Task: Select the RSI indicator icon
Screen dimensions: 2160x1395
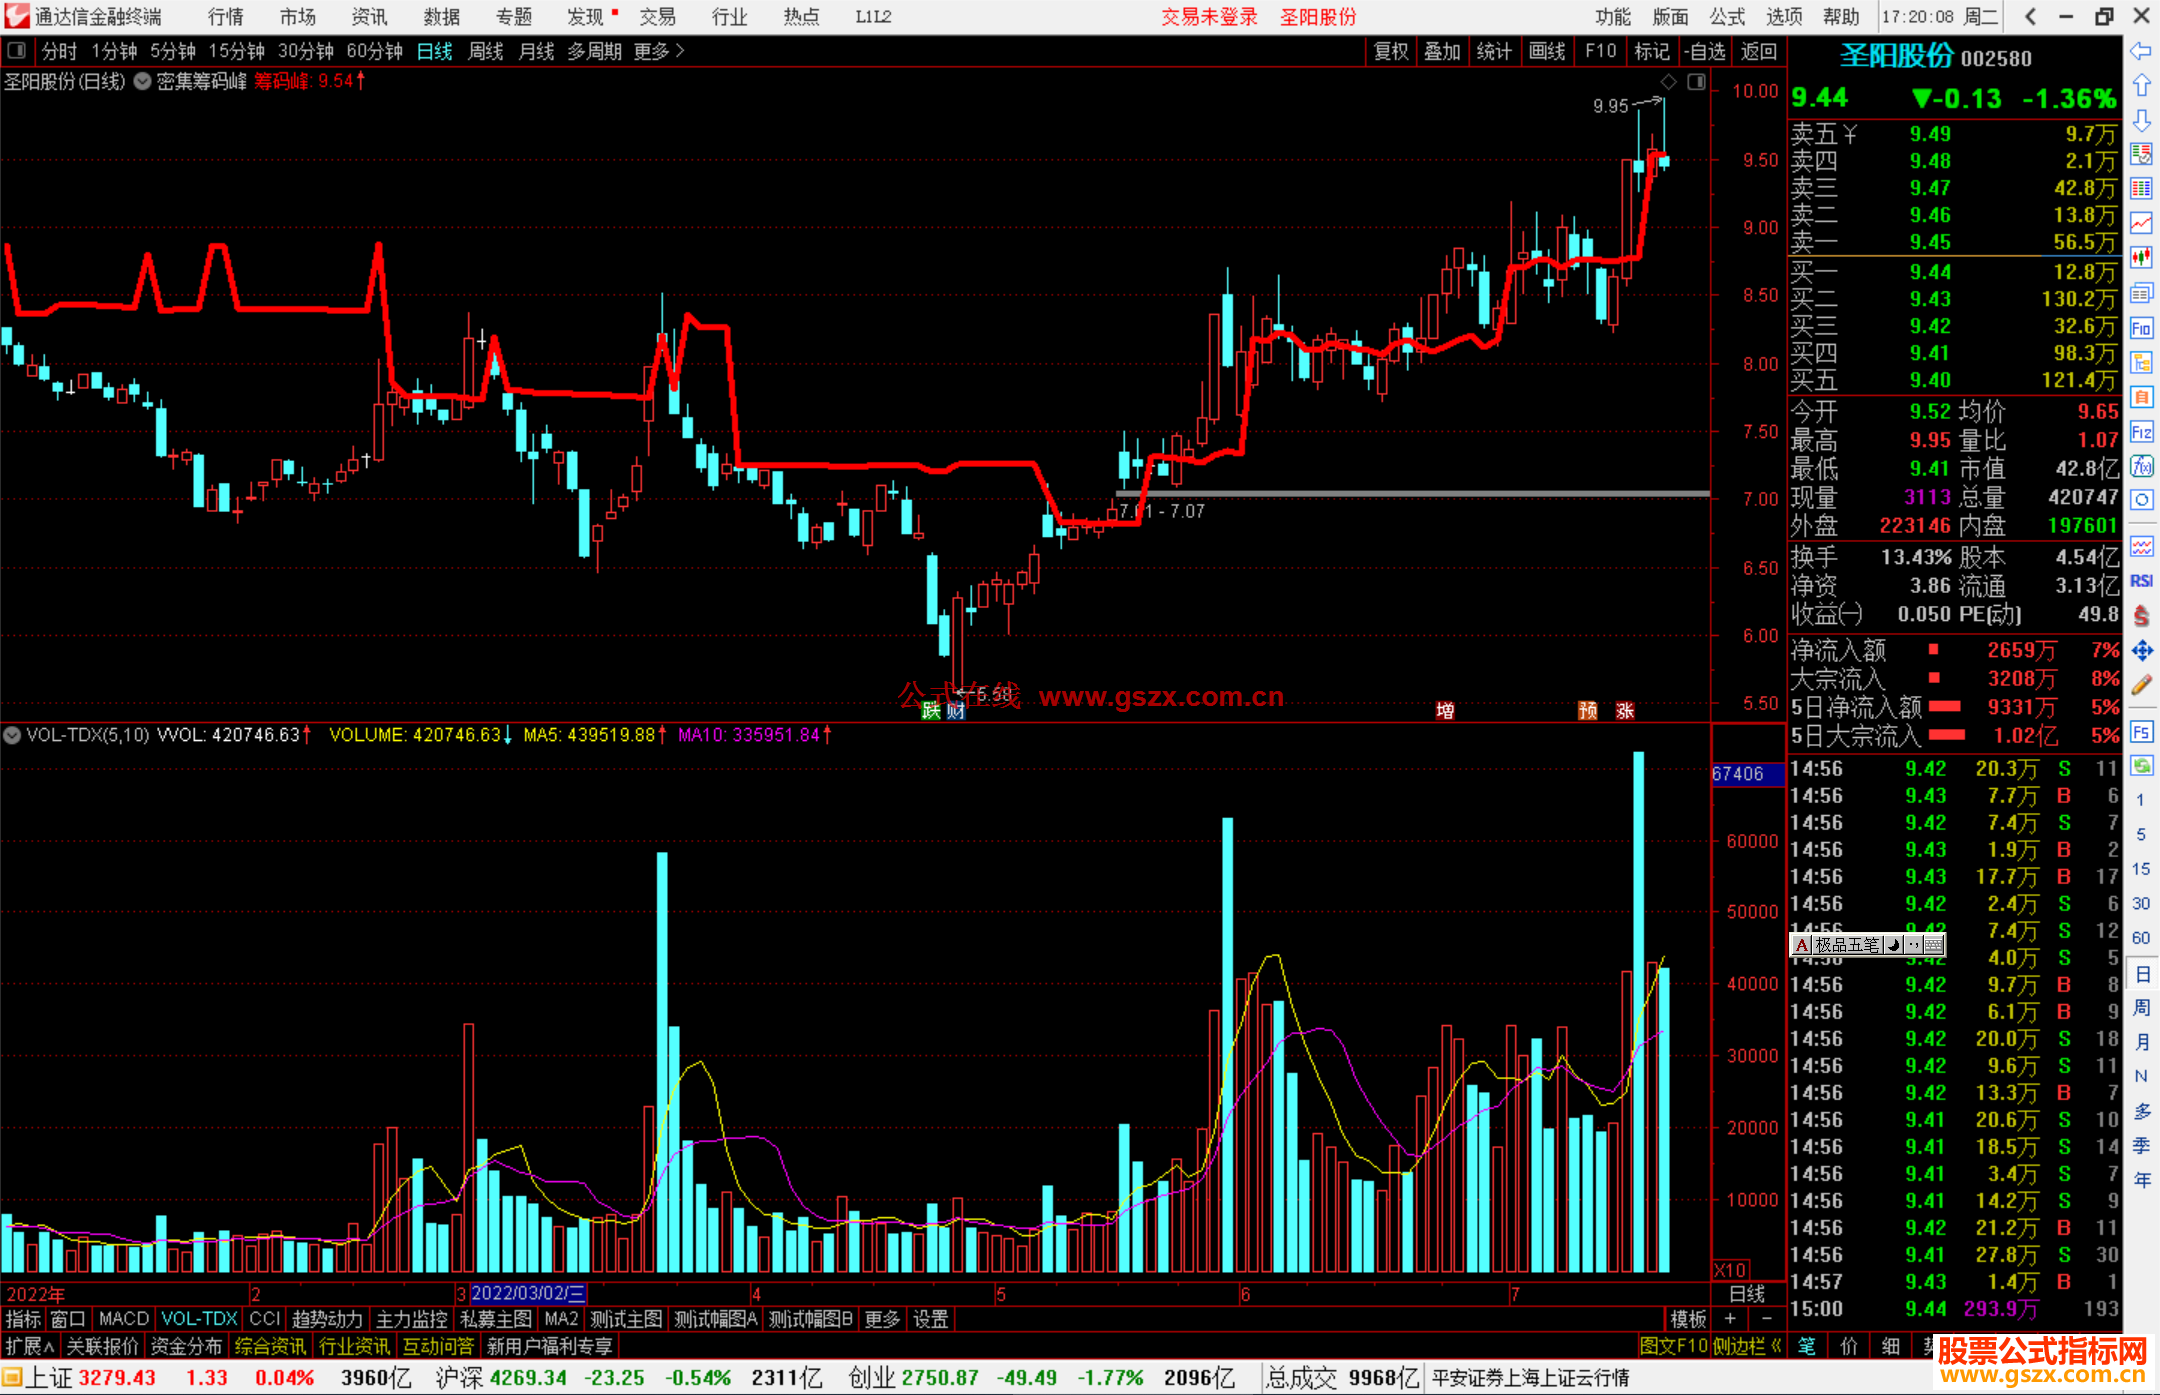Action: [x=2141, y=581]
